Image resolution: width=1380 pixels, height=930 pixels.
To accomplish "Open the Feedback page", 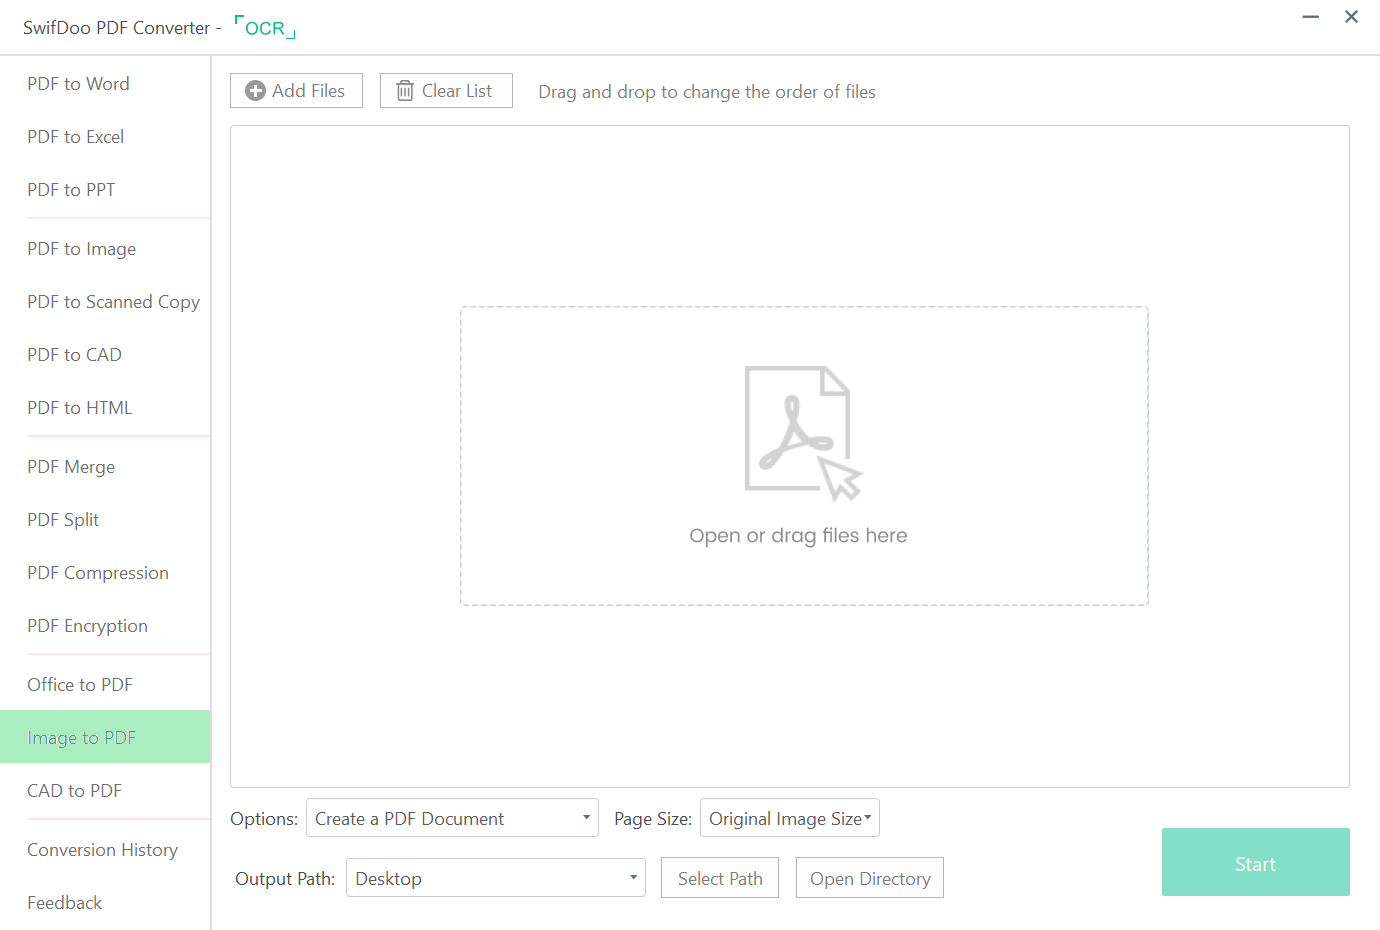I will coord(105,903).
